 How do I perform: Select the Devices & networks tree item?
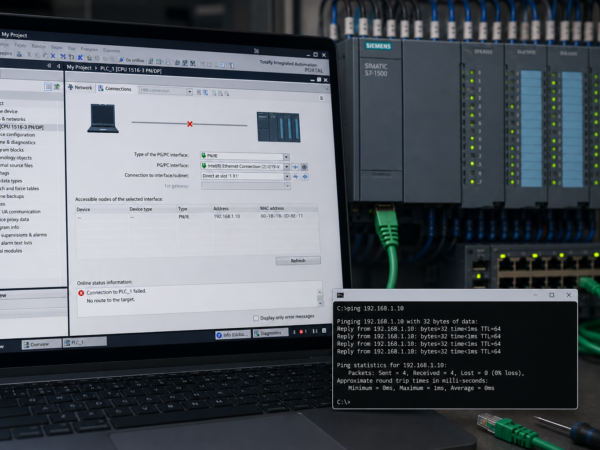[x=13, y=119]
